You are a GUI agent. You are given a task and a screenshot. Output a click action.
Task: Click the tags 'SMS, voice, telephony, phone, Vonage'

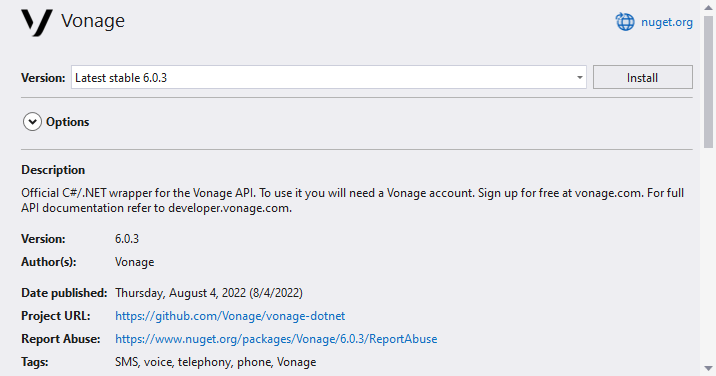(216, 362)
